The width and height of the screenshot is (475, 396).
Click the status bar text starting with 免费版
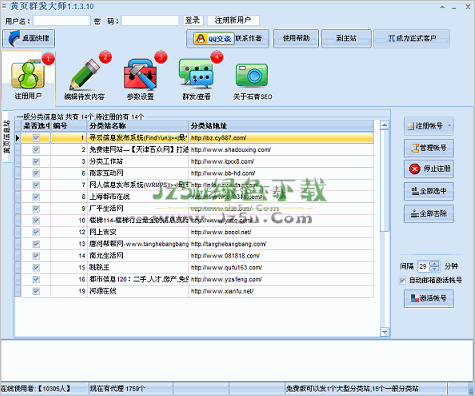click(353, 389)
